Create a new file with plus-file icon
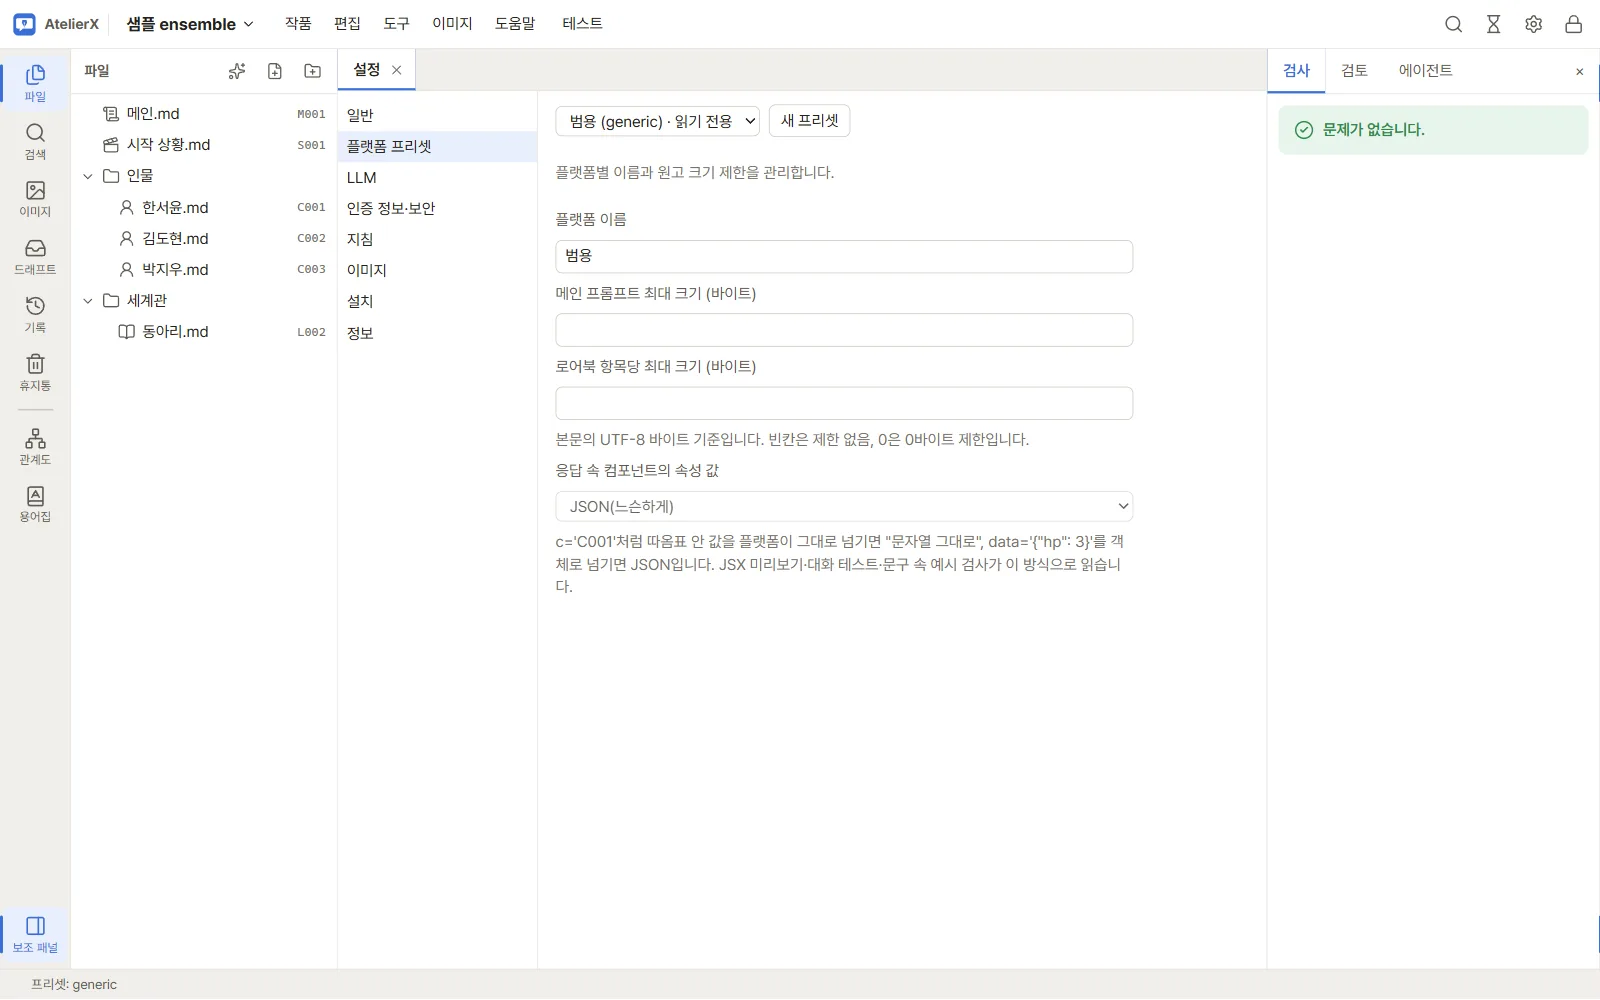 (275, 71)
